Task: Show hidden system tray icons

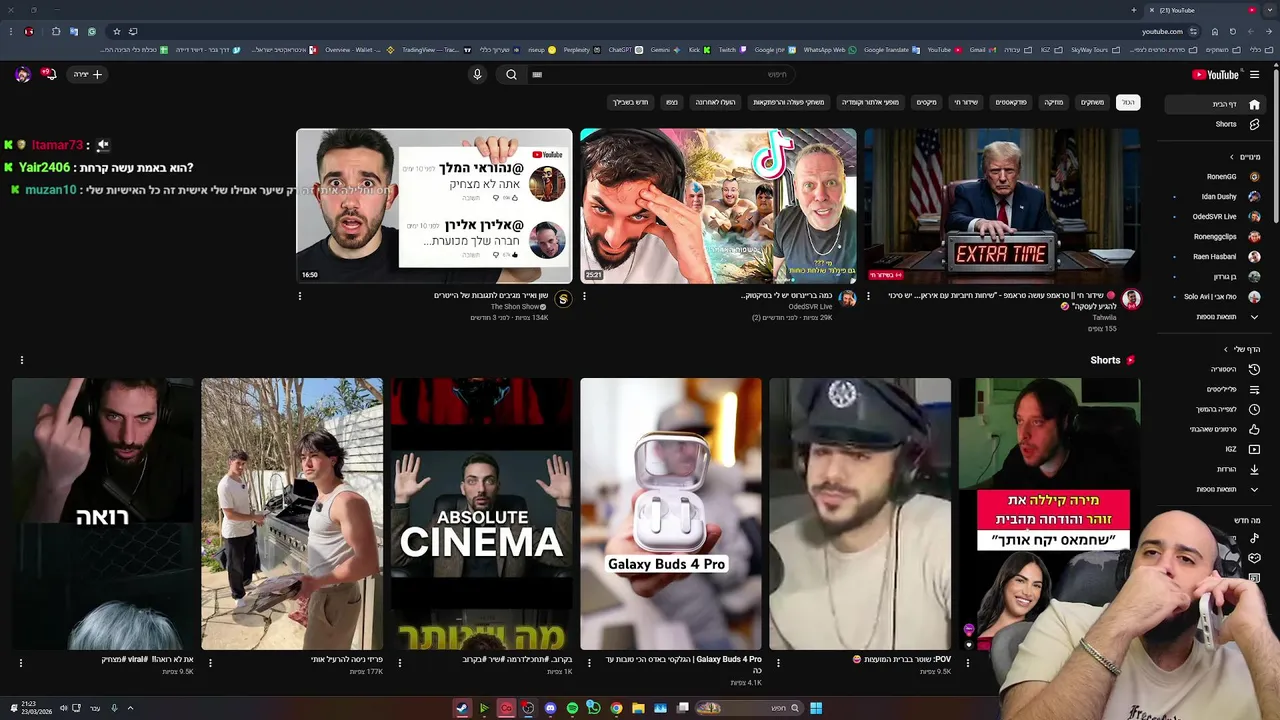Action: [x=130, y=708]
